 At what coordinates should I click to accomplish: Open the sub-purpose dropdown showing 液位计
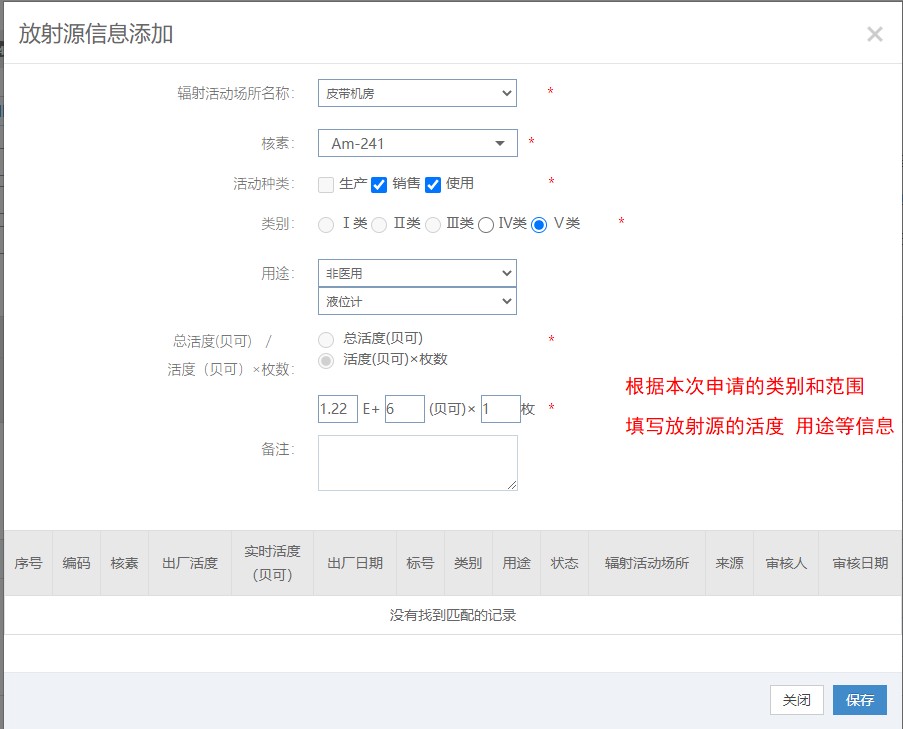coord(417,301)
